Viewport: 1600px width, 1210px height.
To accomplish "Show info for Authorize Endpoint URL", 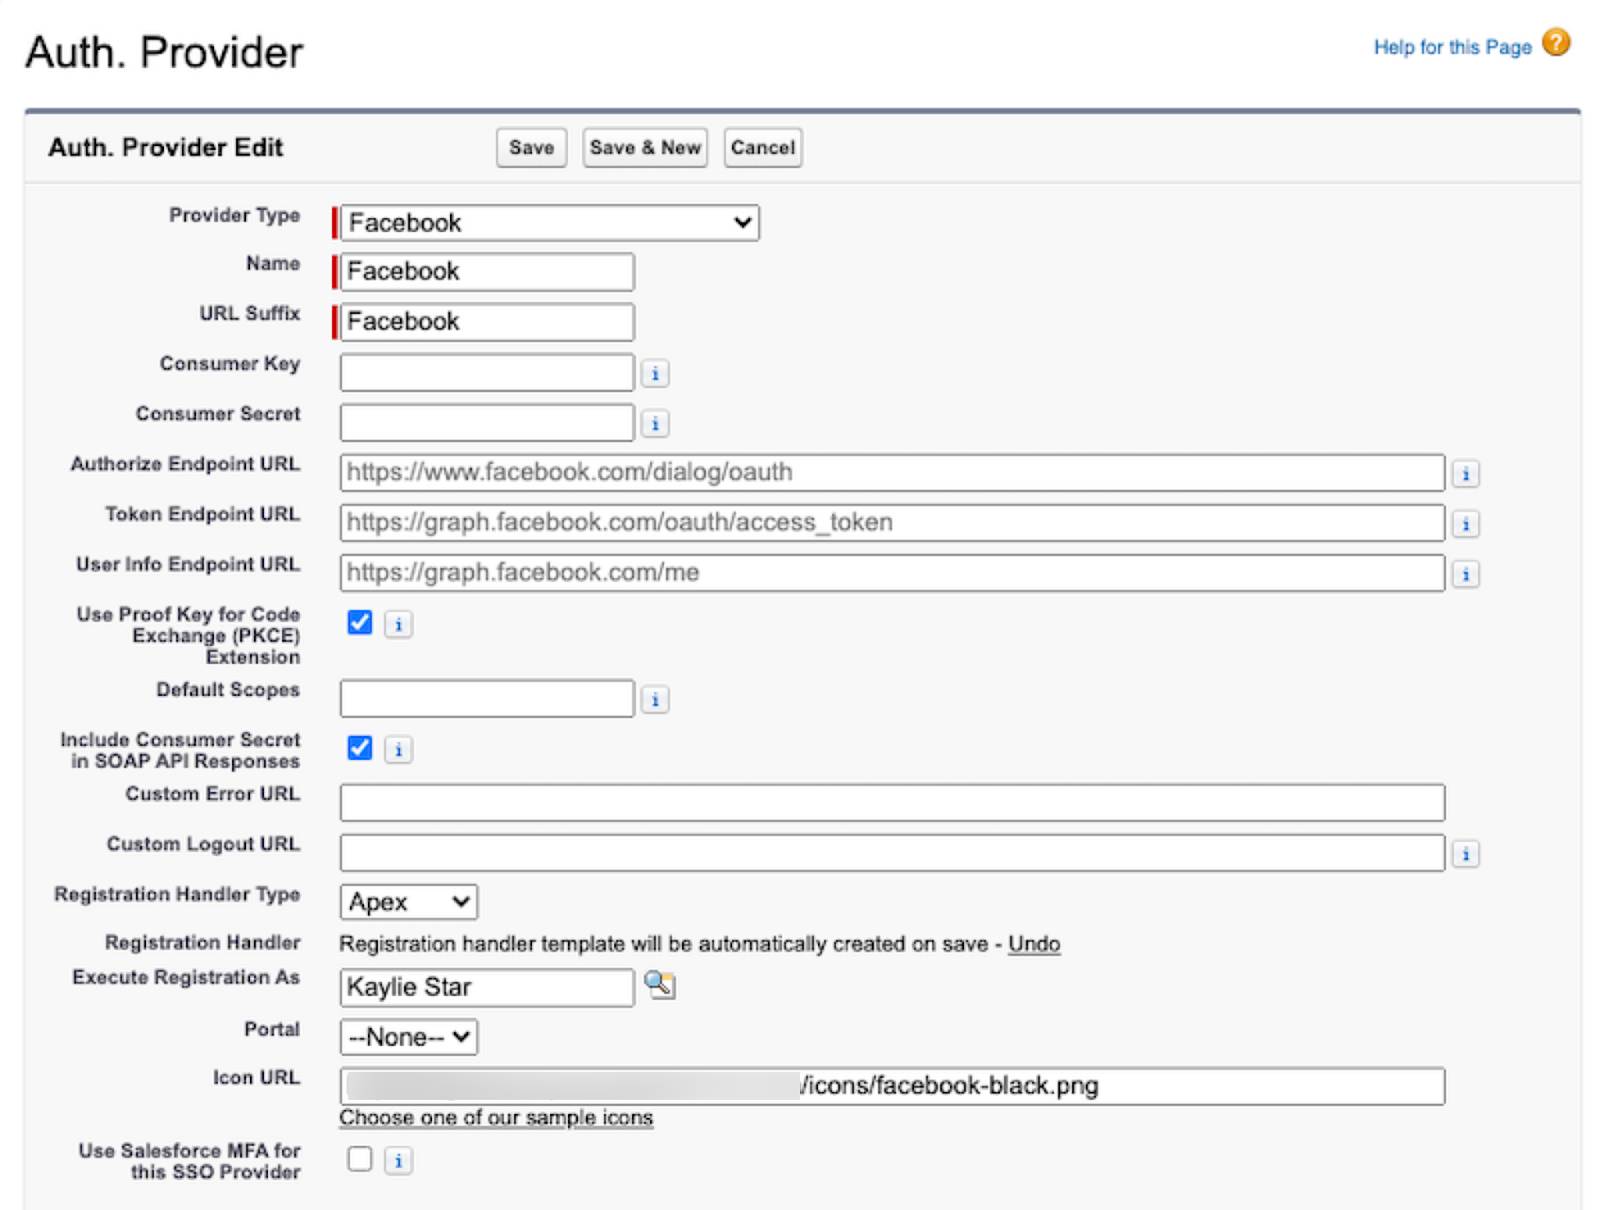I will pos(1465,474).
